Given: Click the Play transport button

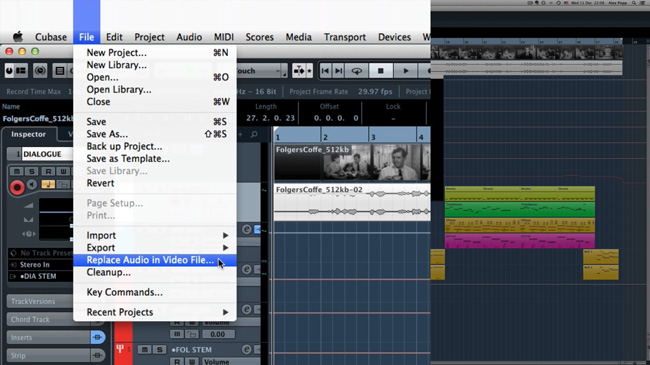Looking at the screenshot, I should 405,71.
